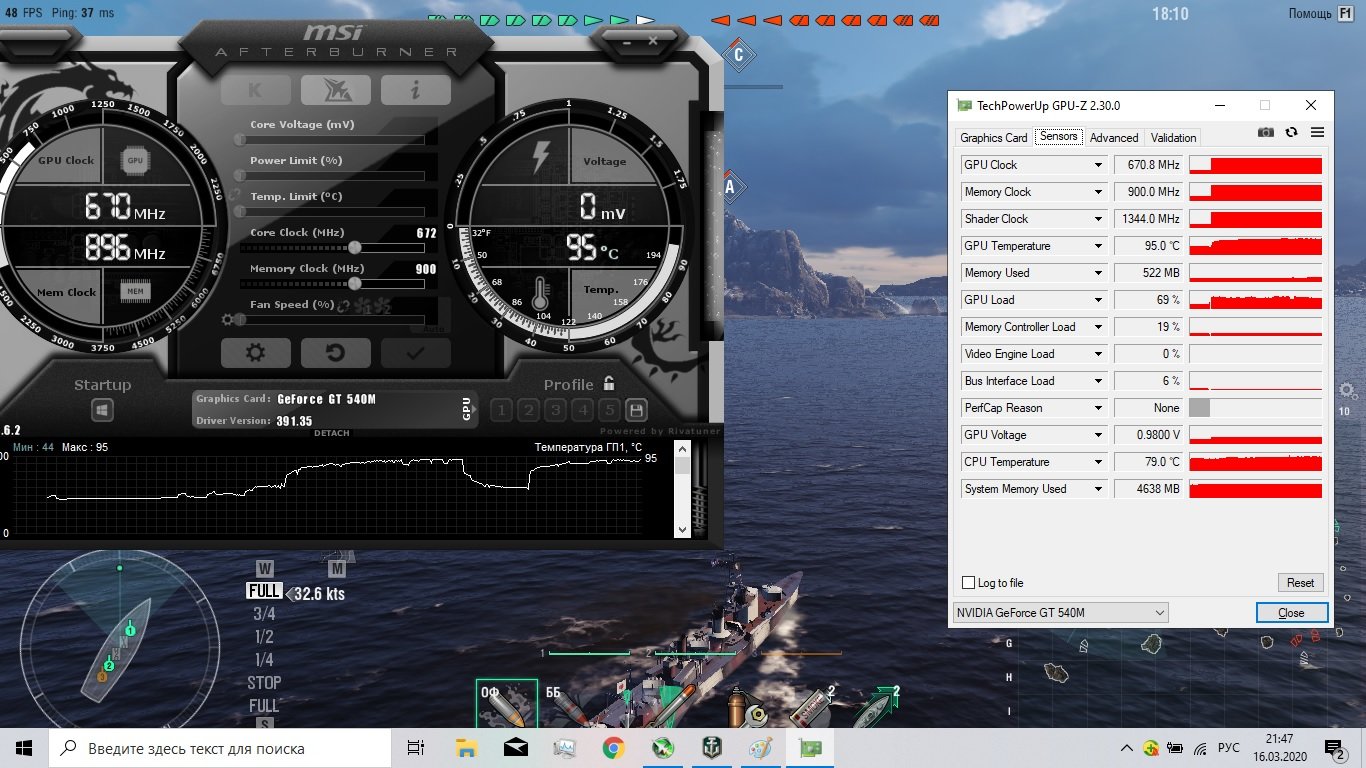Open Paint app from taskbar
The image size is (1366, 768).
coord(760,748)
